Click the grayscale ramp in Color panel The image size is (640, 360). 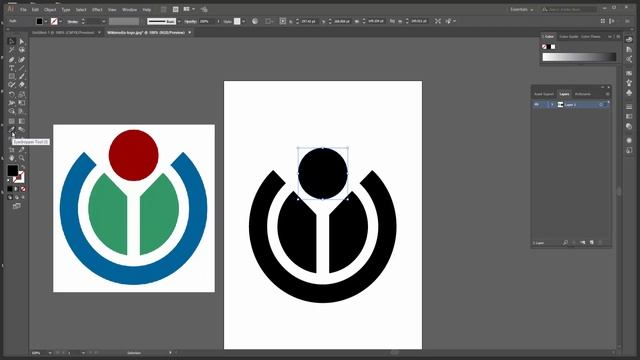coord(579,58)
